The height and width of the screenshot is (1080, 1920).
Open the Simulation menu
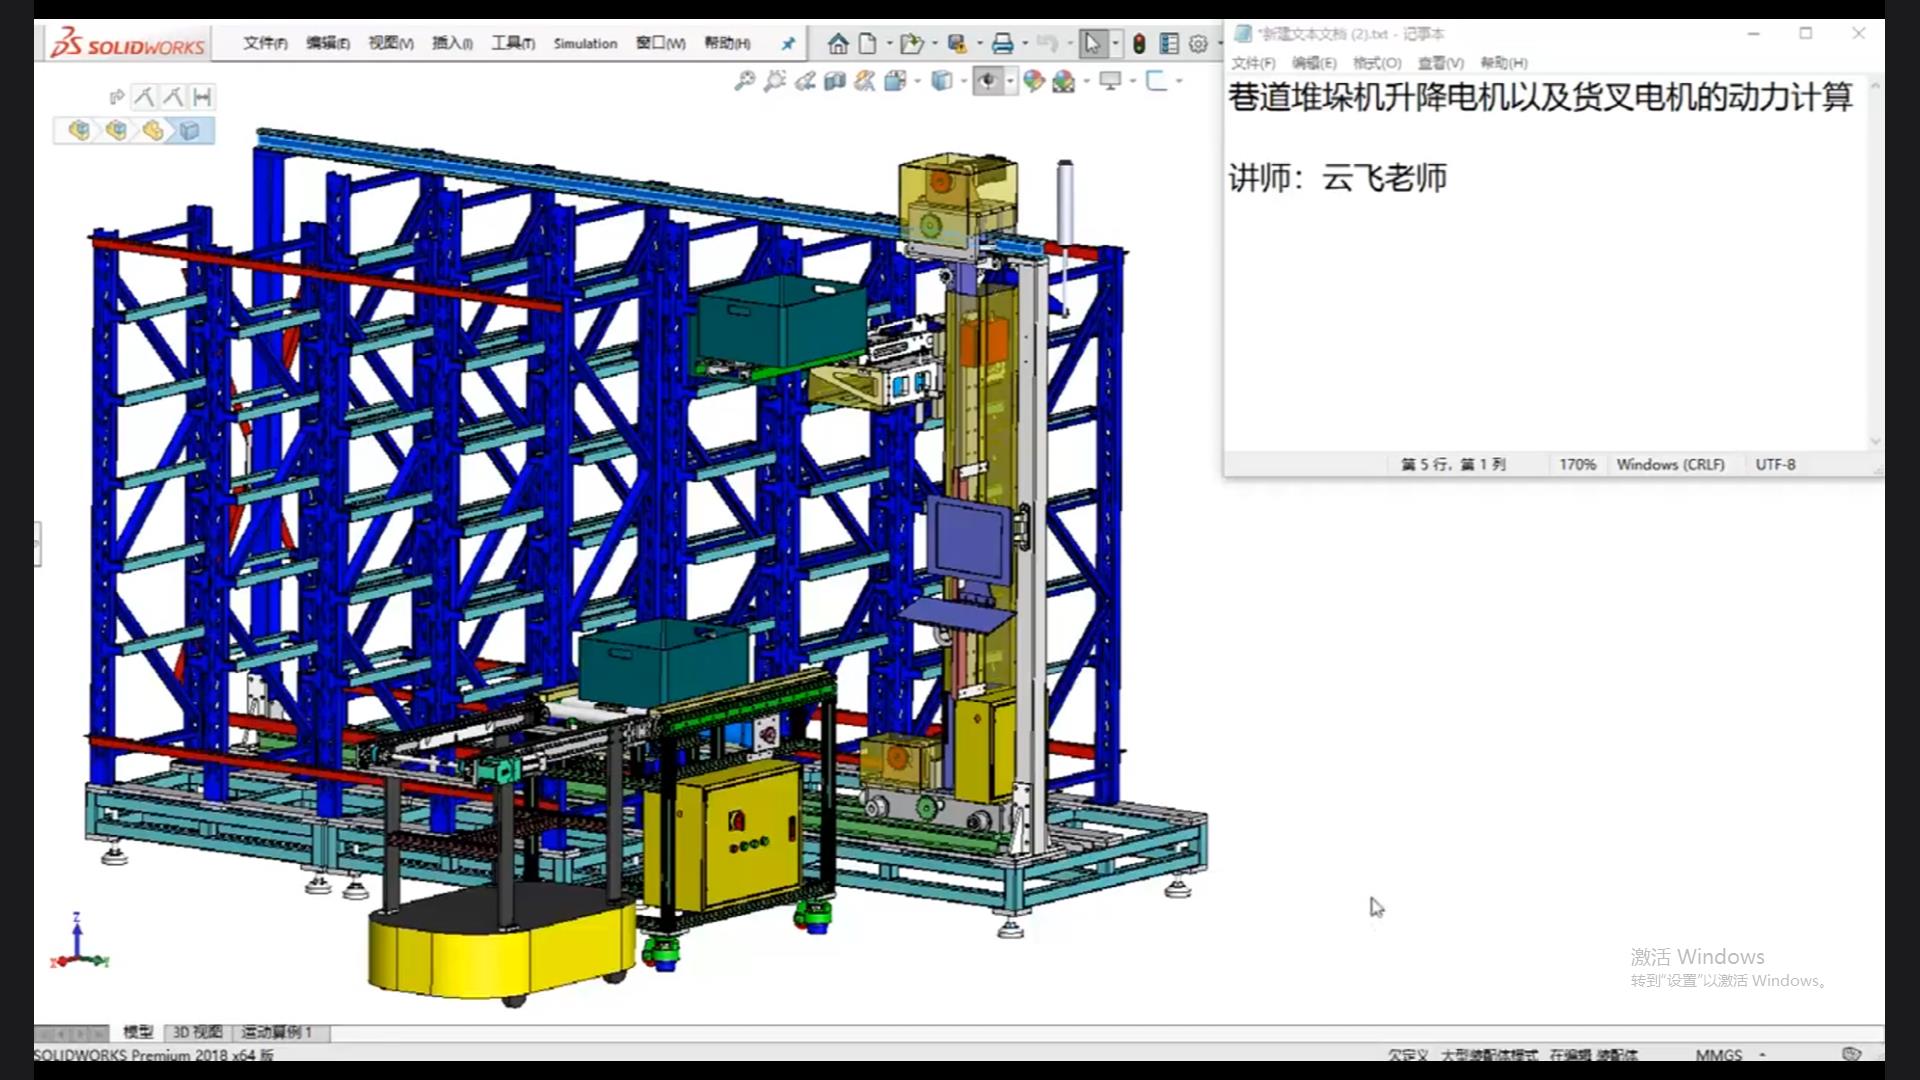coord(585,44)
